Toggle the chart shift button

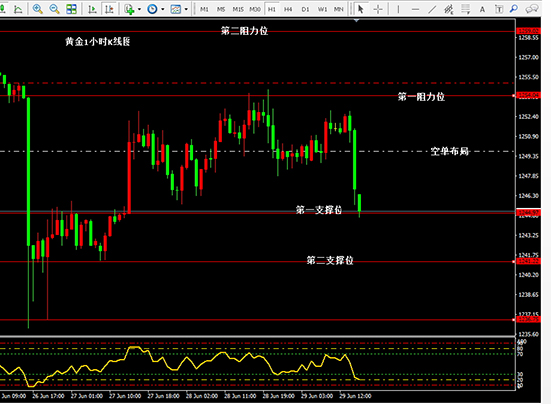[x=109, y=9]
